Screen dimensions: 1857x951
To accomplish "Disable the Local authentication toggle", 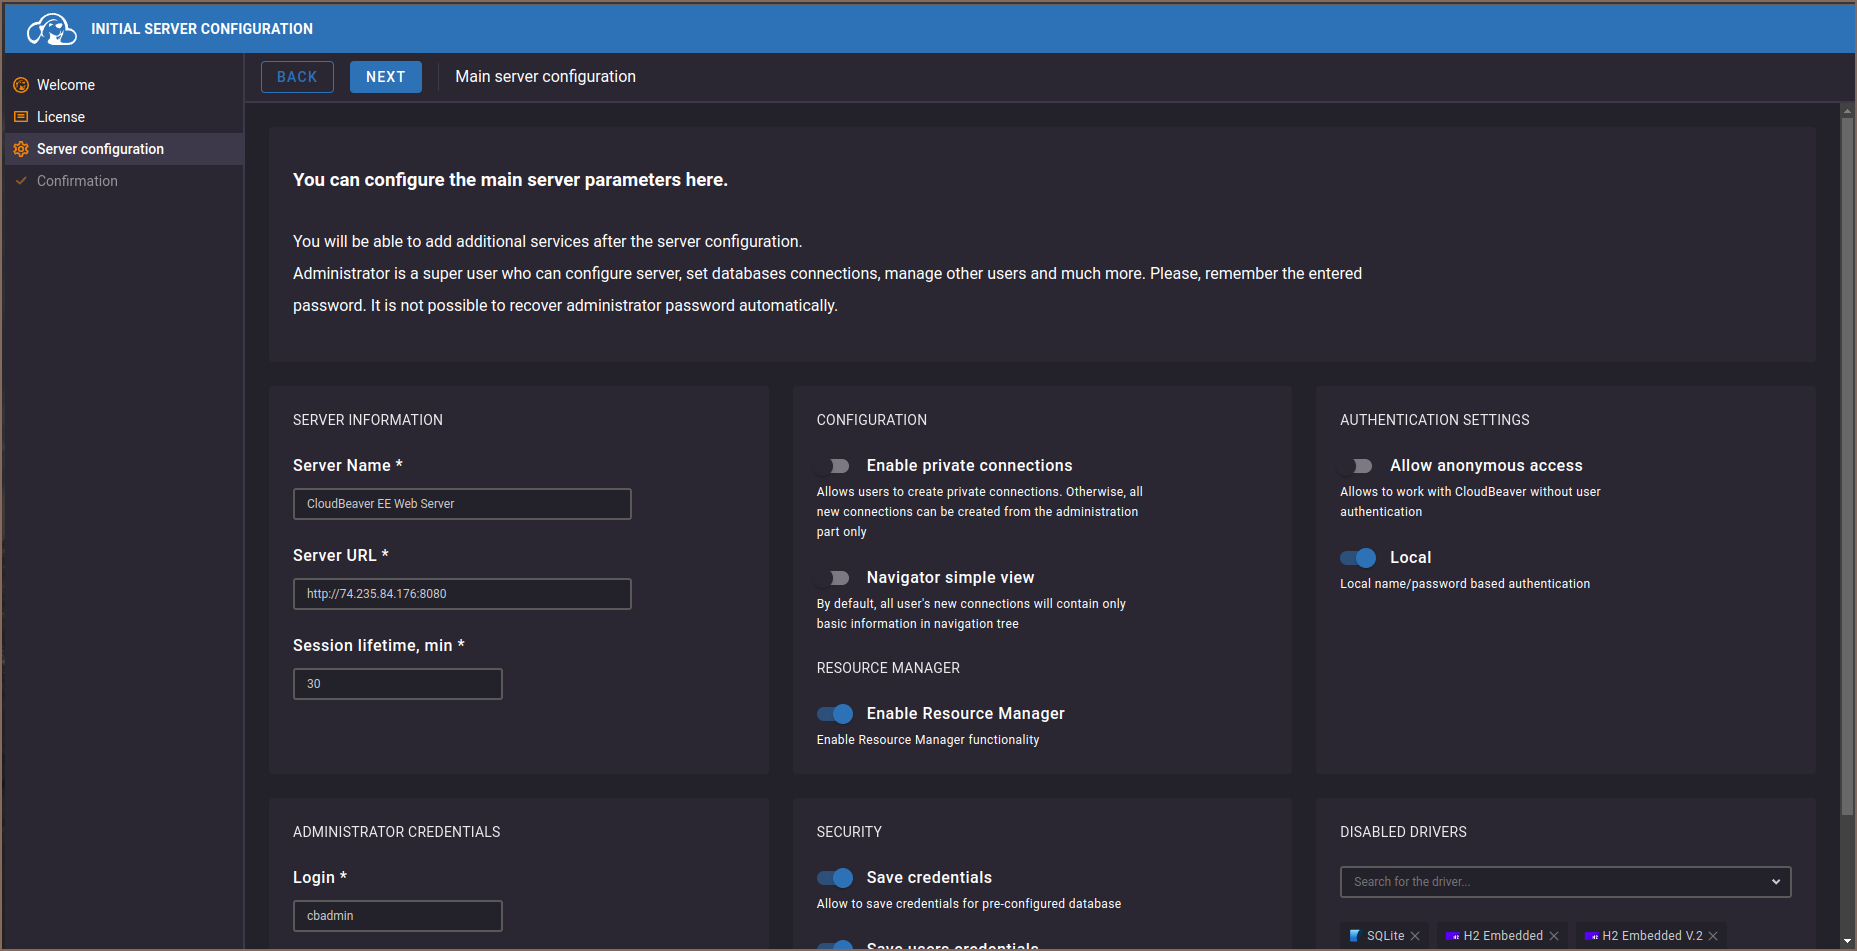I will pos(1357,558).
